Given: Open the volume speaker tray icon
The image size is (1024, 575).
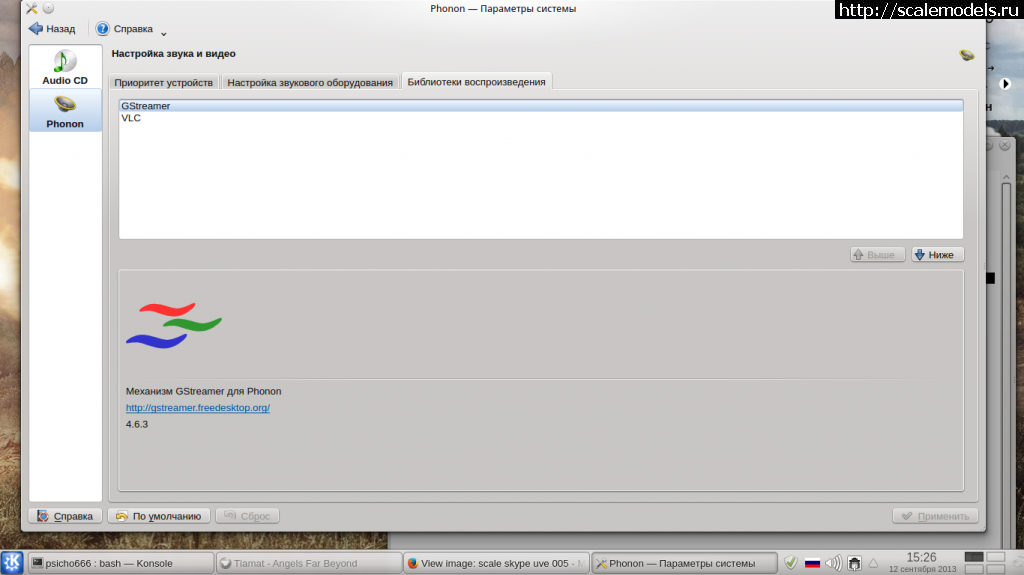Looking at the screenshot, I should (x=833, y=563).
